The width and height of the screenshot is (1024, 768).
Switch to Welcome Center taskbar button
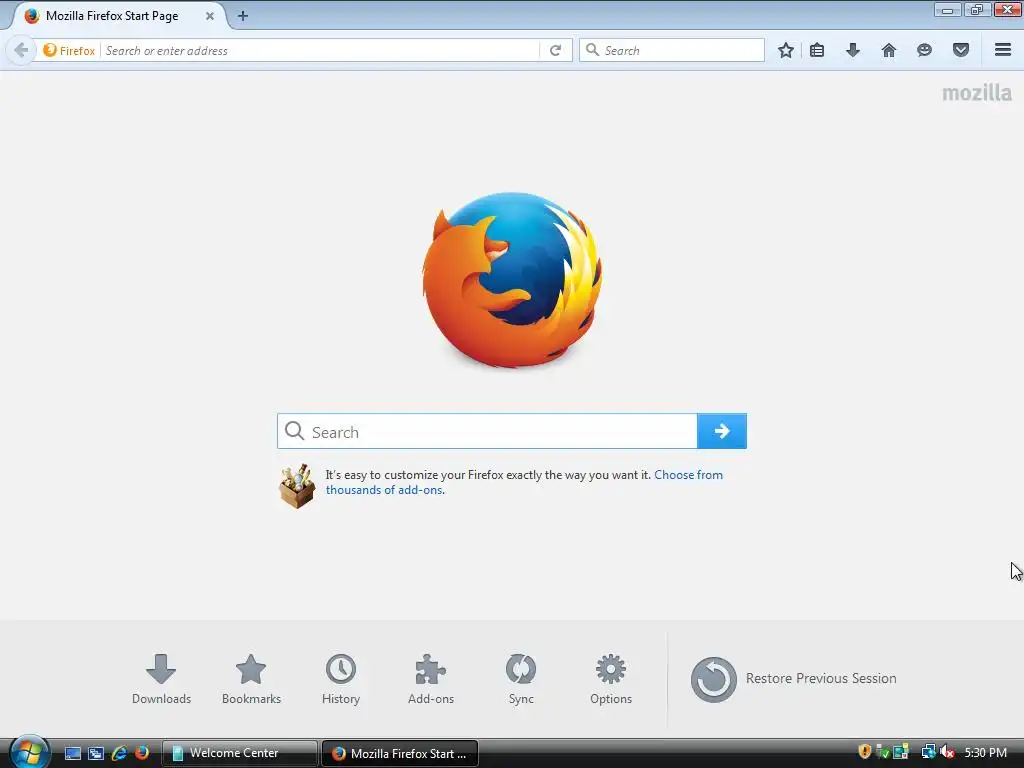click(x=240, y=753)
